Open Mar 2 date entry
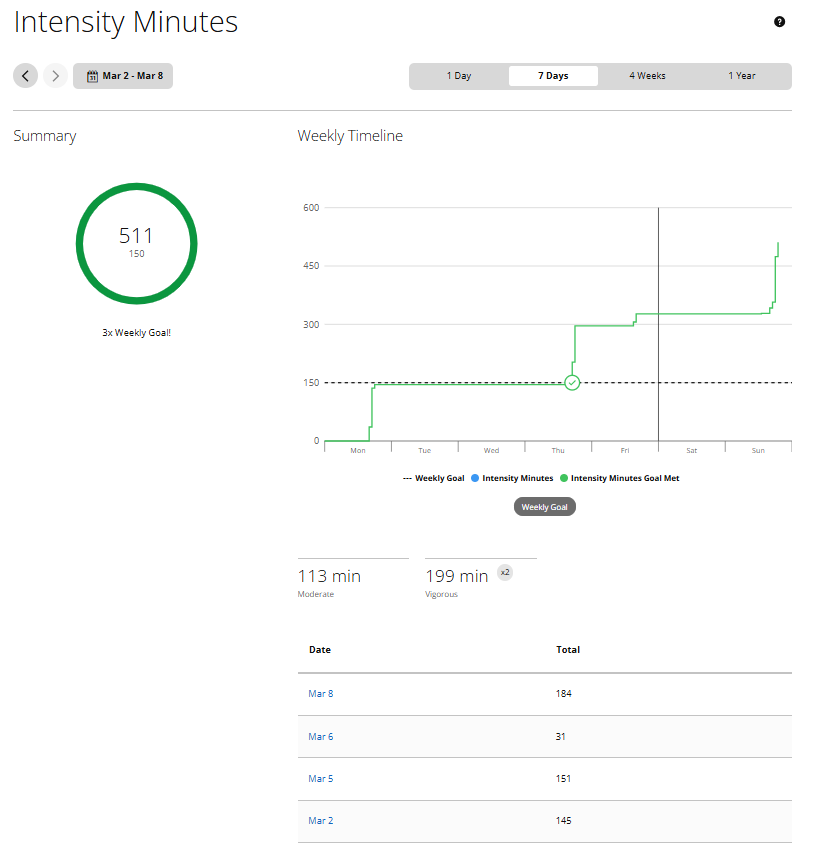Image resolution: width=813 pixels, height=850 pixels. (320, 821)
